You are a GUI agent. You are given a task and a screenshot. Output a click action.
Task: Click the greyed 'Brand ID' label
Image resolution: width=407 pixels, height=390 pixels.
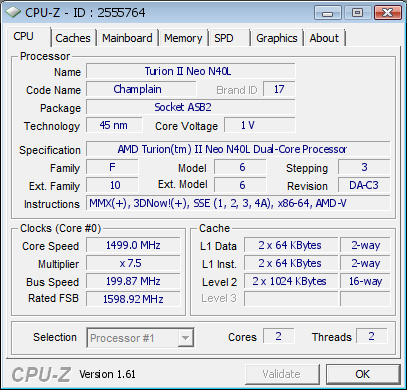(237, 90)
